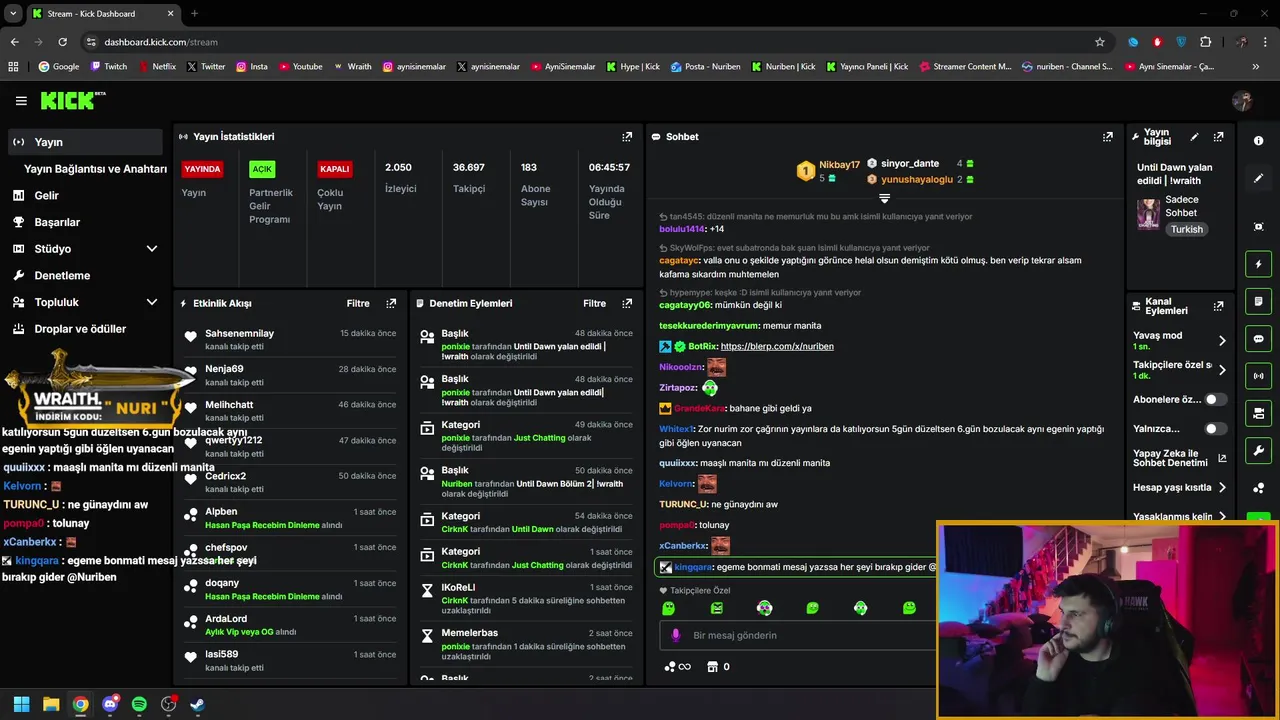Toggle the Yalnızca... switch
Image resolution: width=1280 pixels, height=720 pixels.
(x=1215, y=429)
